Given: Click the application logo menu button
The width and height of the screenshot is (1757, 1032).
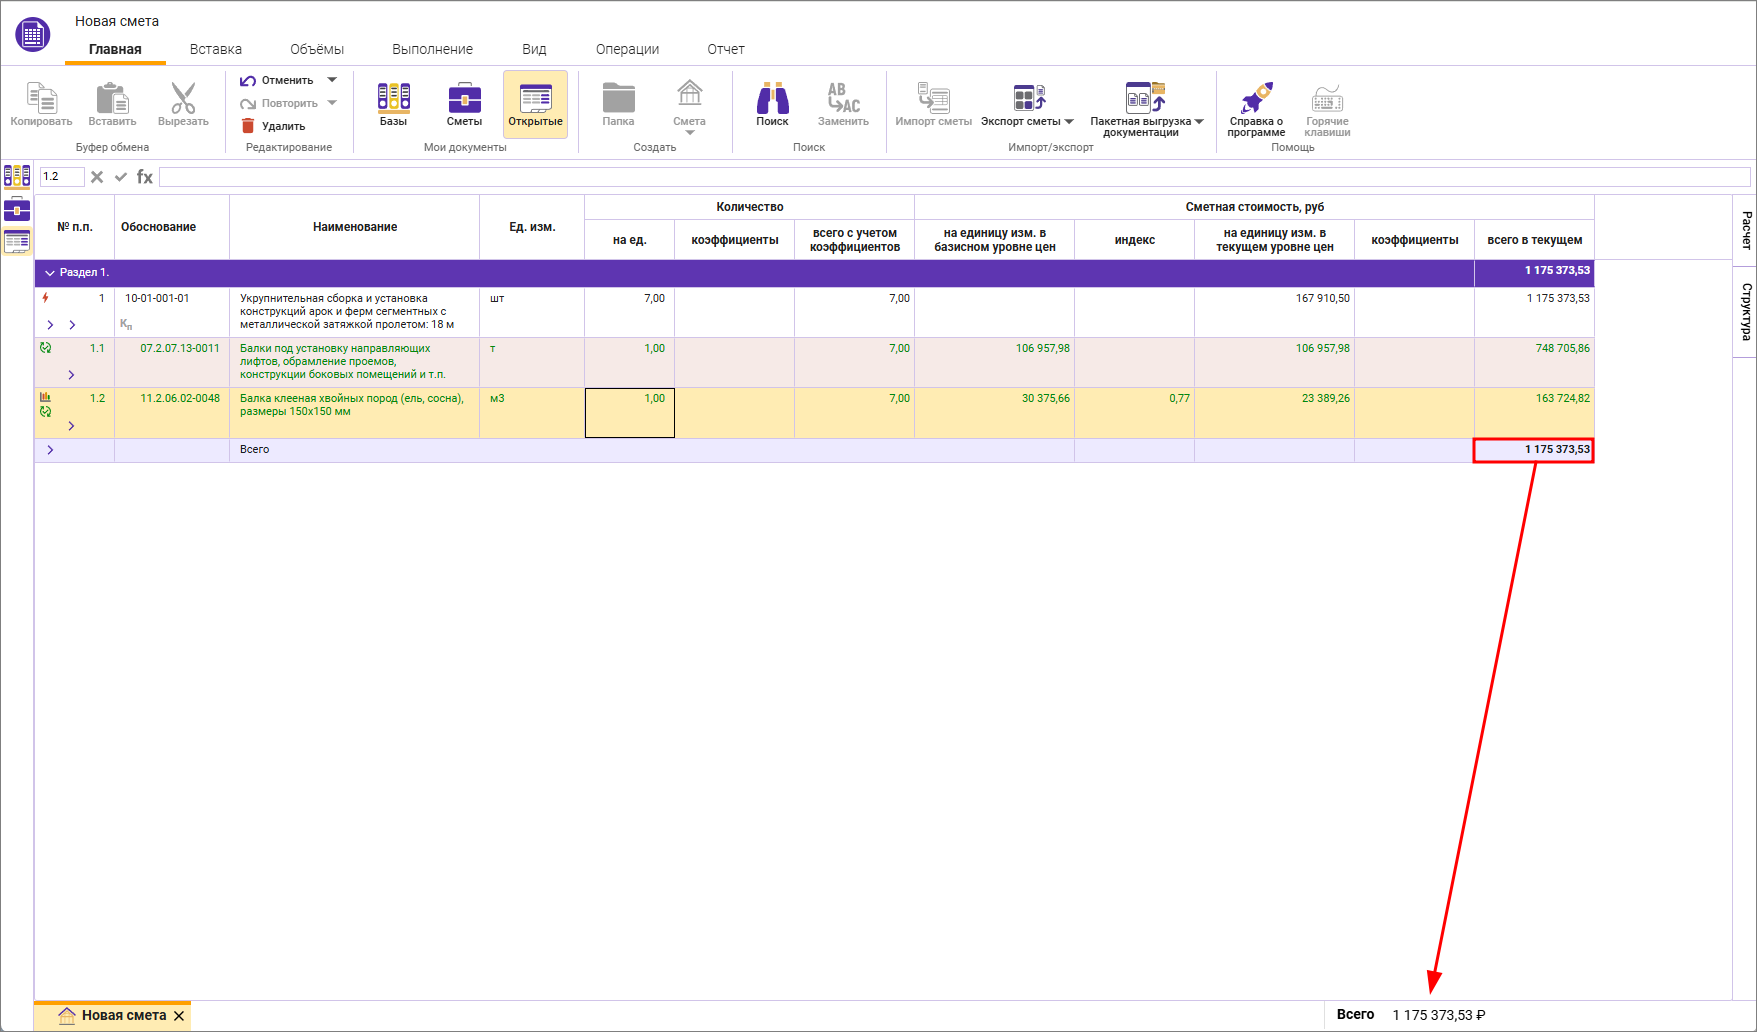Looking at the screenshot, I should point(33,34).
